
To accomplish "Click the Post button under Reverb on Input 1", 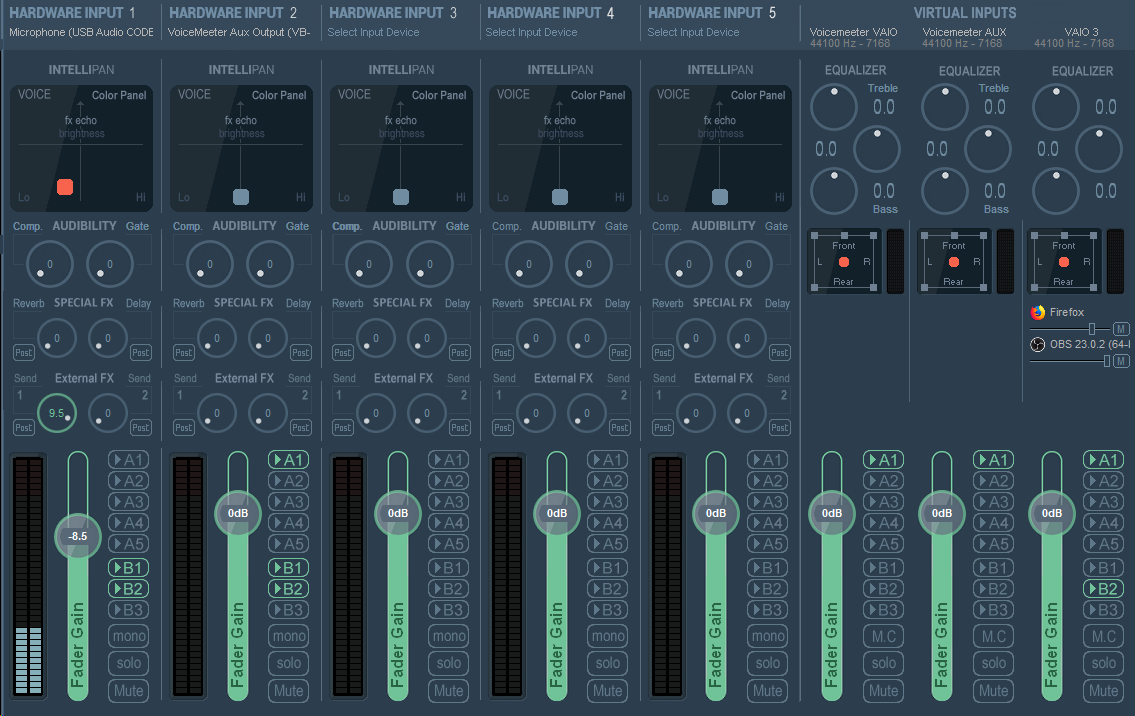I will pos(24,353).
